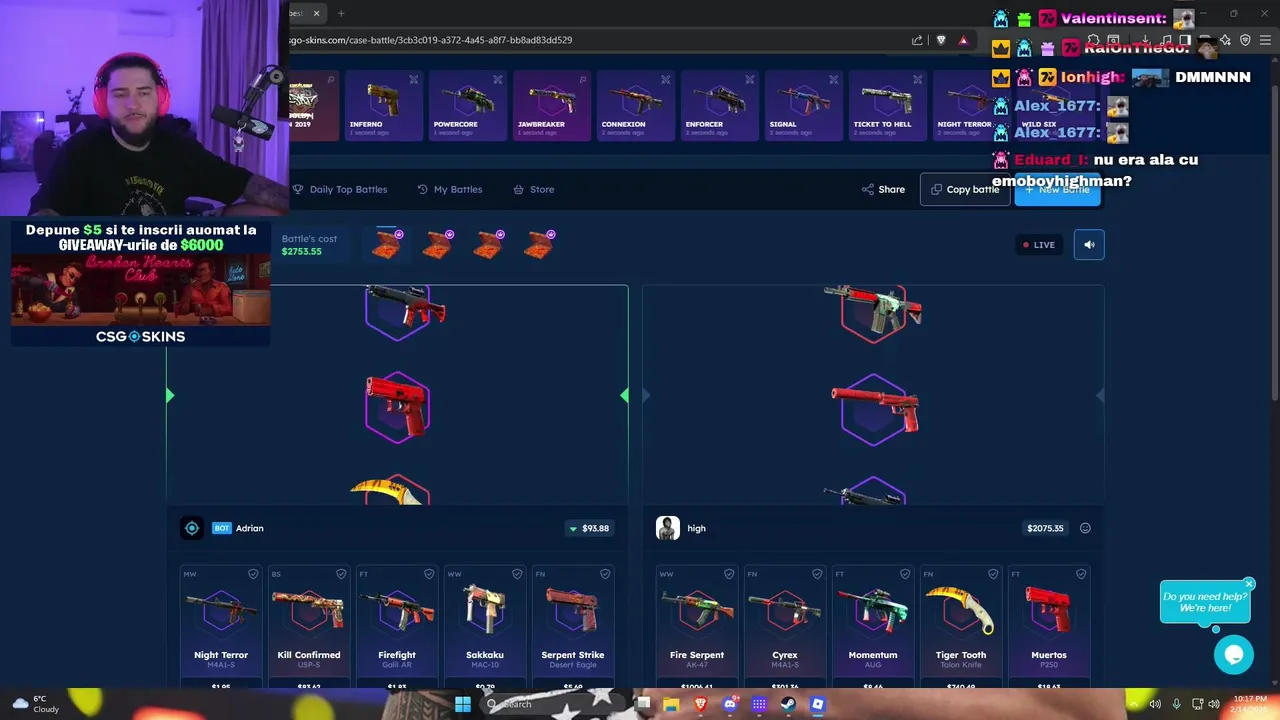Image resolution: width=1280 pixels, height=720 pixels.
Task: Open the CONNEXION live drop card
Action: [635, 106]
